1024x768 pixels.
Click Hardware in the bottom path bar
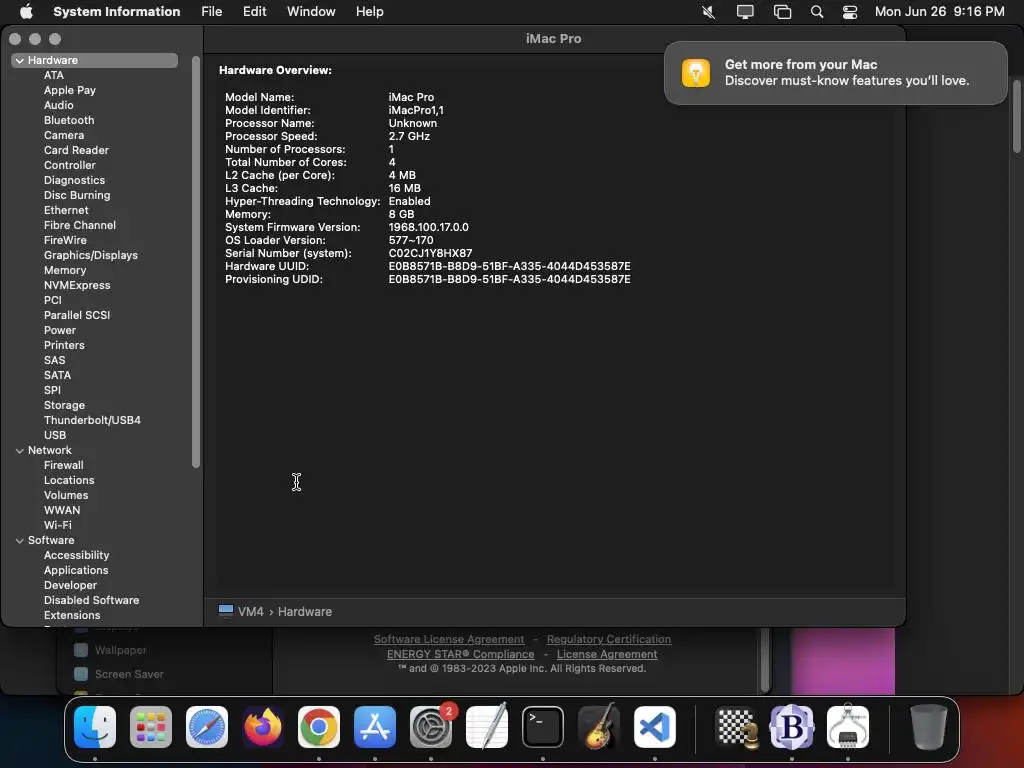305,612
